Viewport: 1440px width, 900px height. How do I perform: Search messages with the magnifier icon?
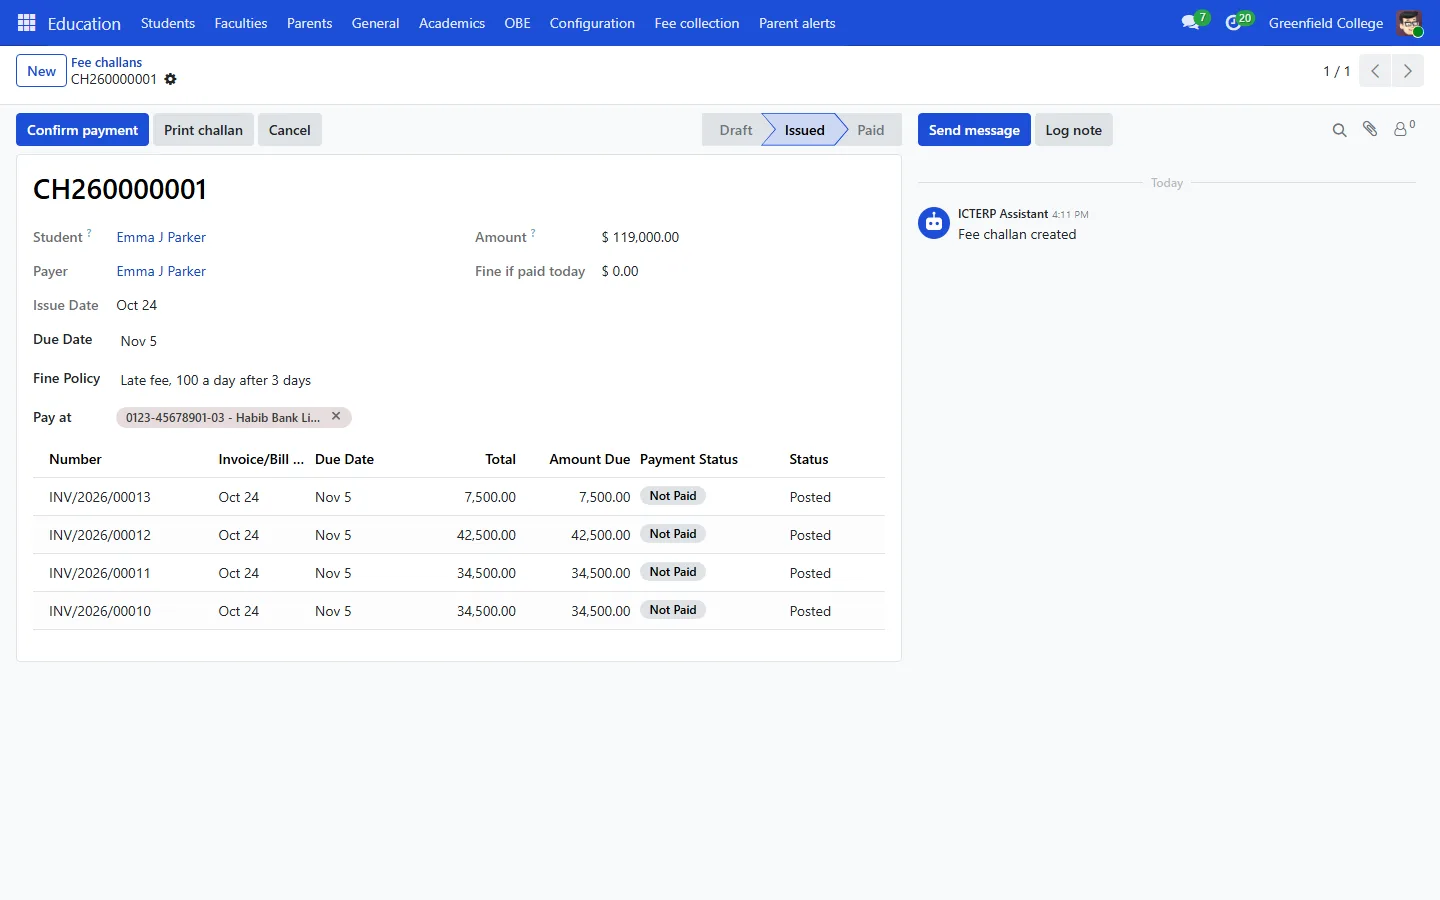click(x=1339, y=130)
